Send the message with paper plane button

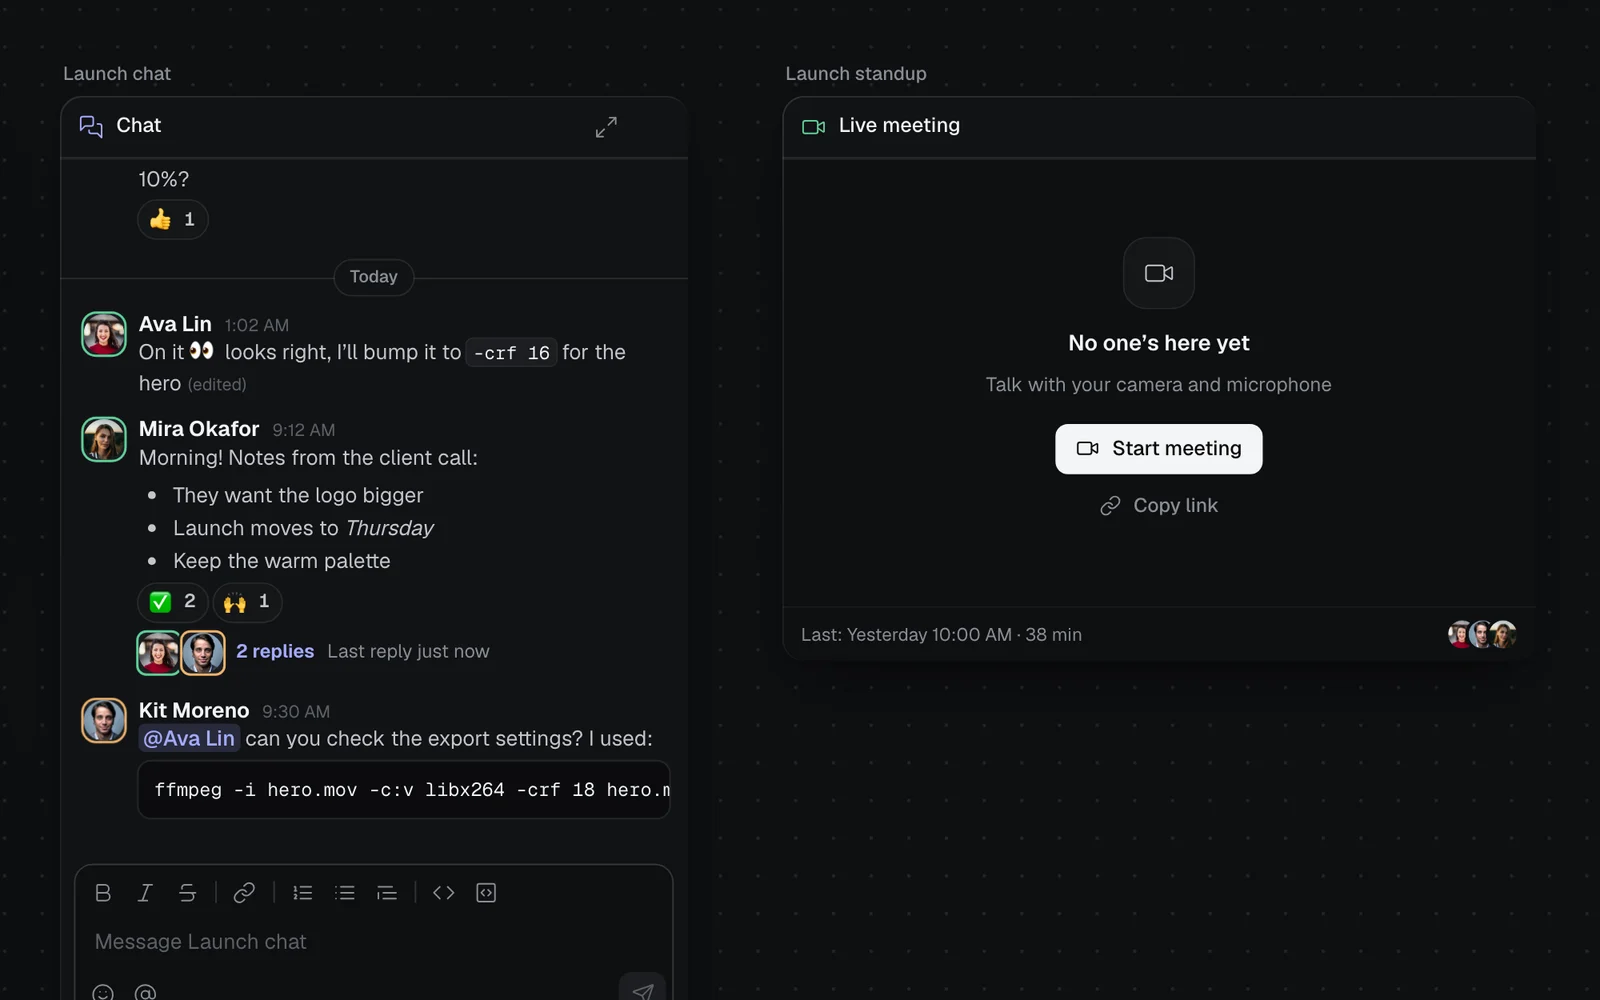pos(642,988)
